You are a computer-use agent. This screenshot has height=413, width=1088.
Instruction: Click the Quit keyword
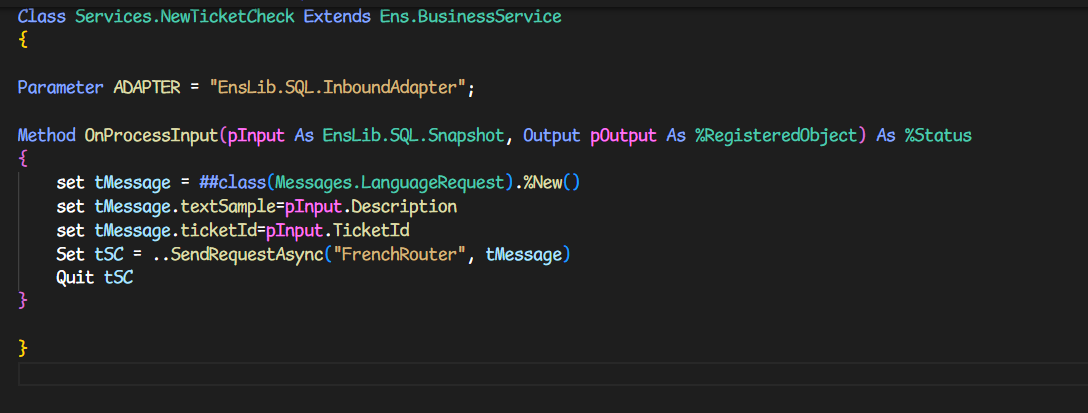(x=76, y=279)
